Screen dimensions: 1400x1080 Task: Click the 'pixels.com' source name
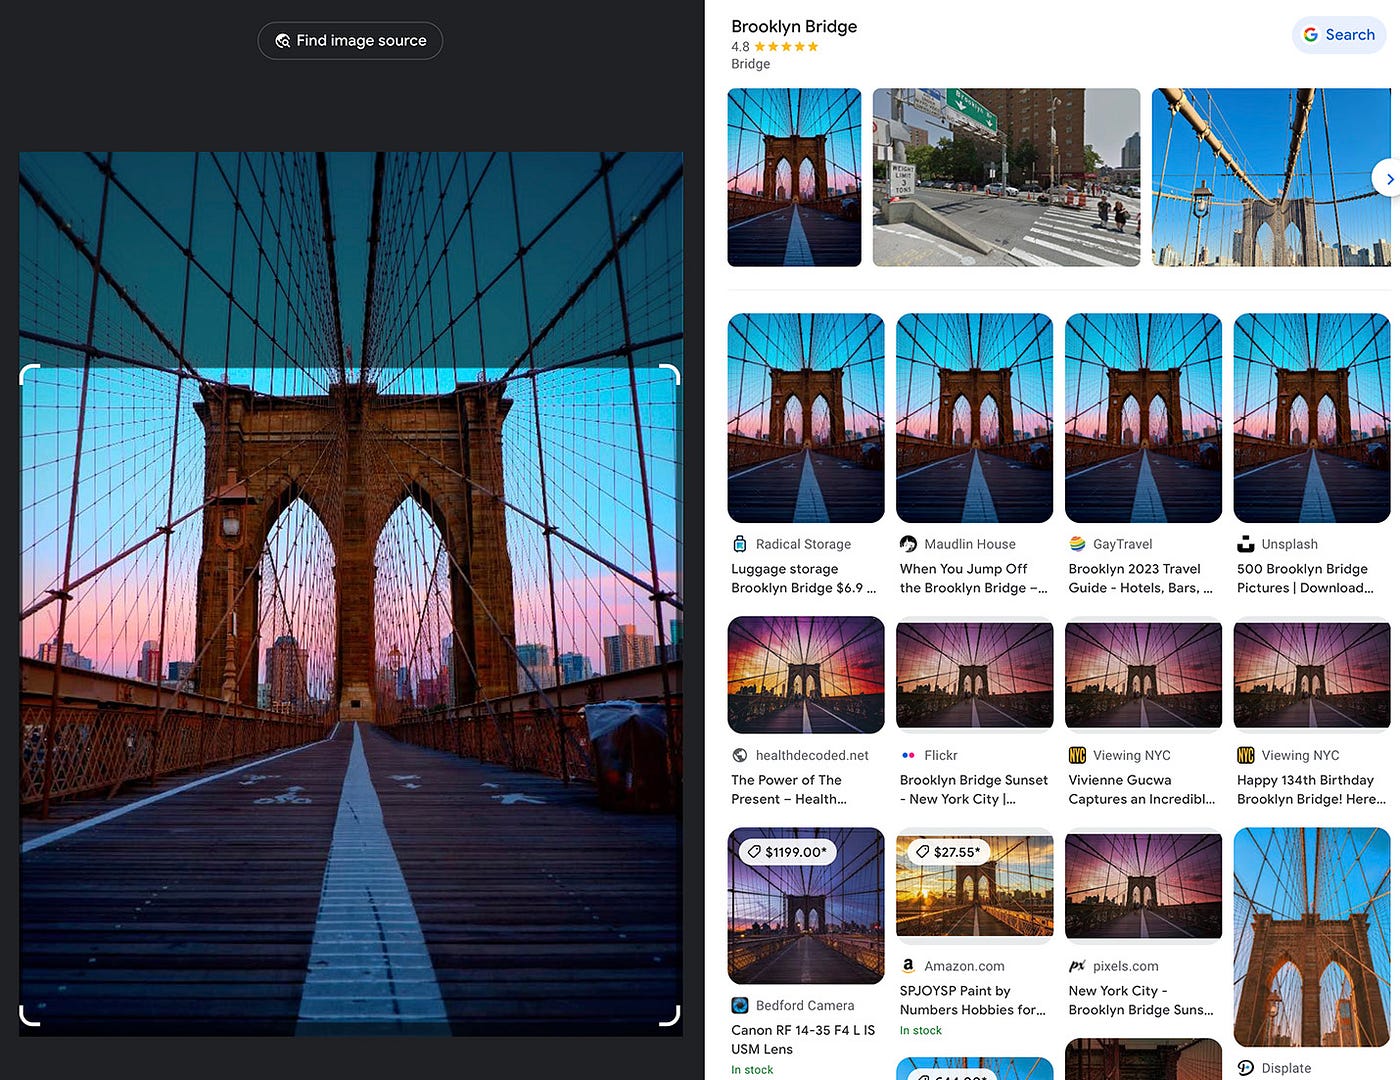point(1126,966)
